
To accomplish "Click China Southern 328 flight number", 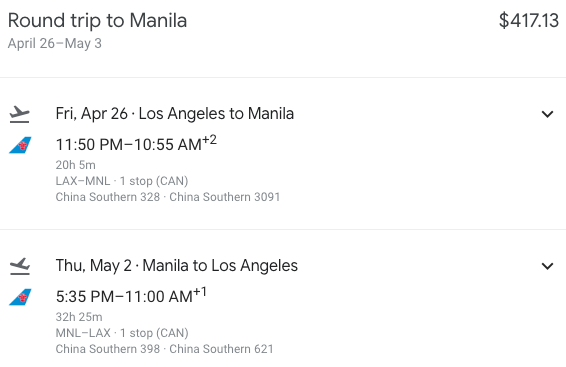I will click(108, 197).
